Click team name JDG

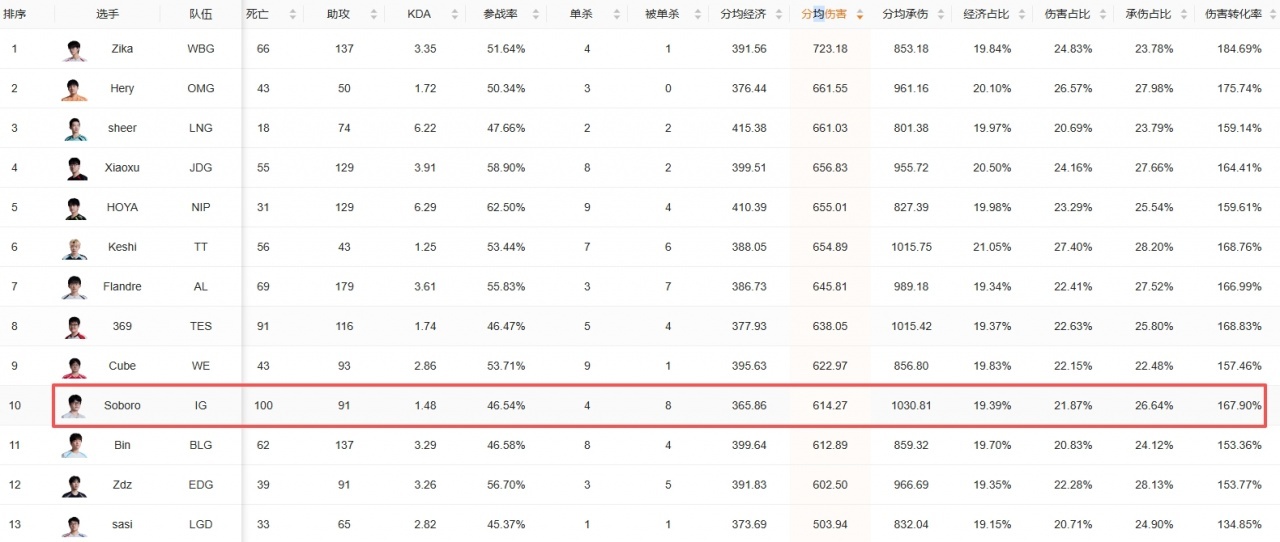tap(200, 168)
